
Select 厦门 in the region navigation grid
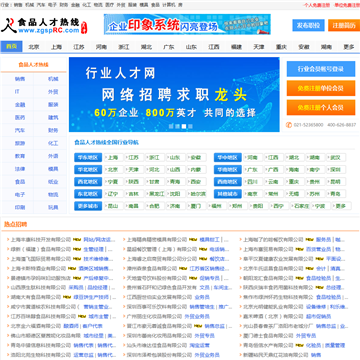196,206
